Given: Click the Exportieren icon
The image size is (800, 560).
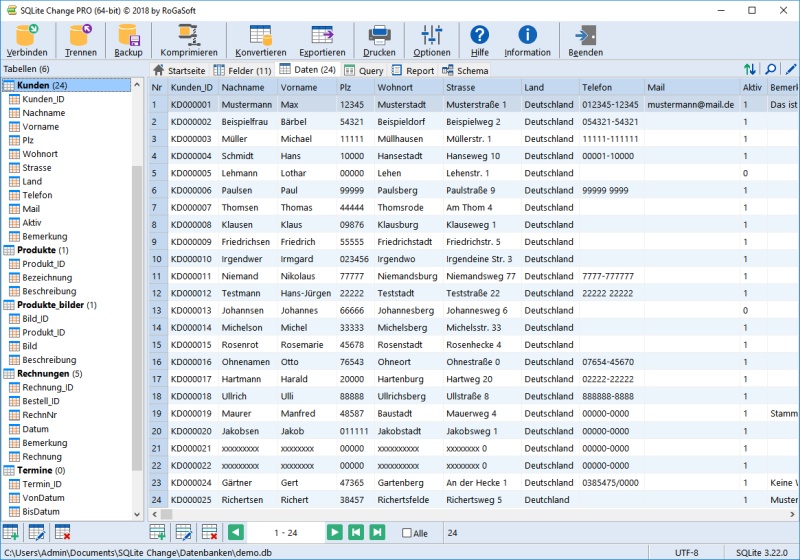Looking at the screenshot, I should coord(322,36).
